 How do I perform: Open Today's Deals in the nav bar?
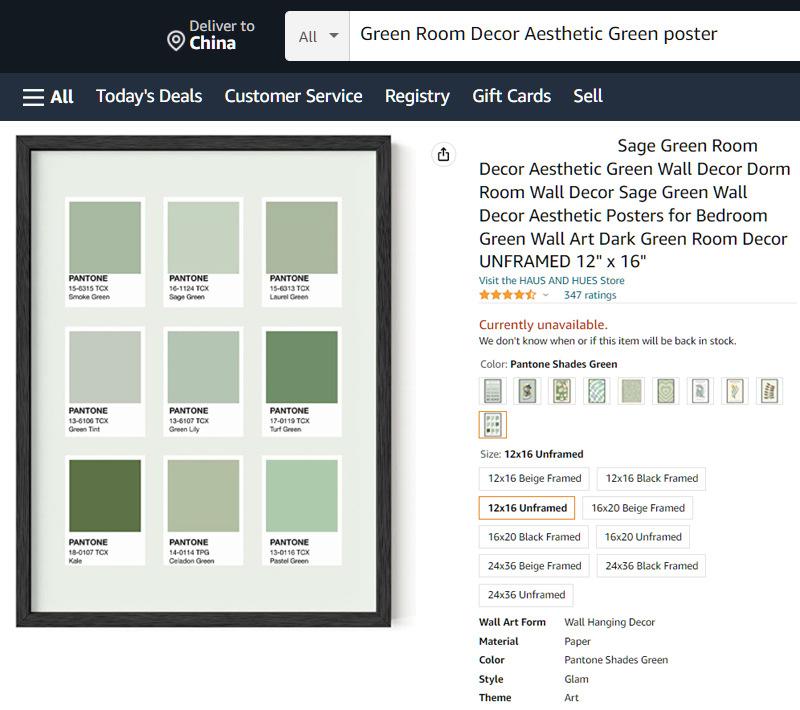click(x=149, y=96)
